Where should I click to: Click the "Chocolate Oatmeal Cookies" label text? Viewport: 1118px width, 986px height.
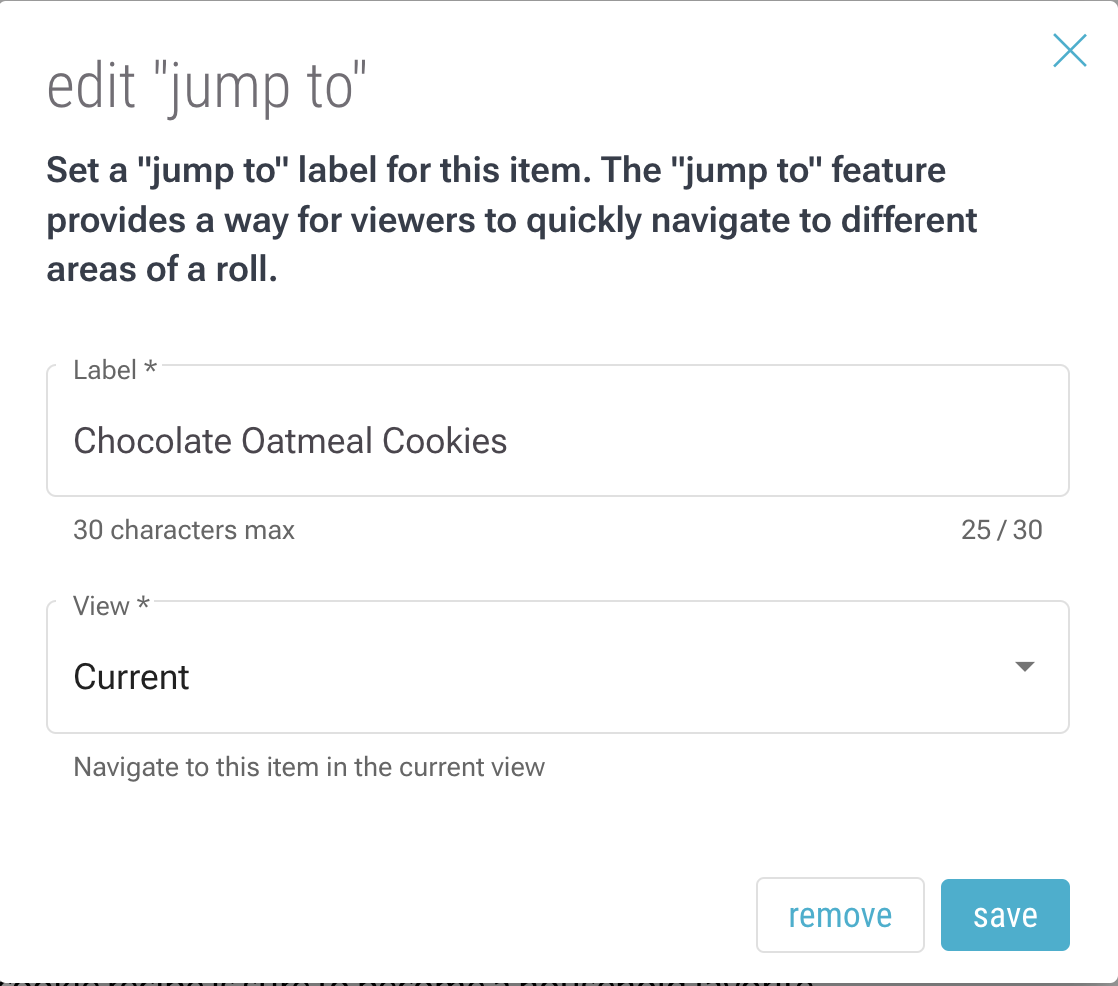[x=290, y=441]
